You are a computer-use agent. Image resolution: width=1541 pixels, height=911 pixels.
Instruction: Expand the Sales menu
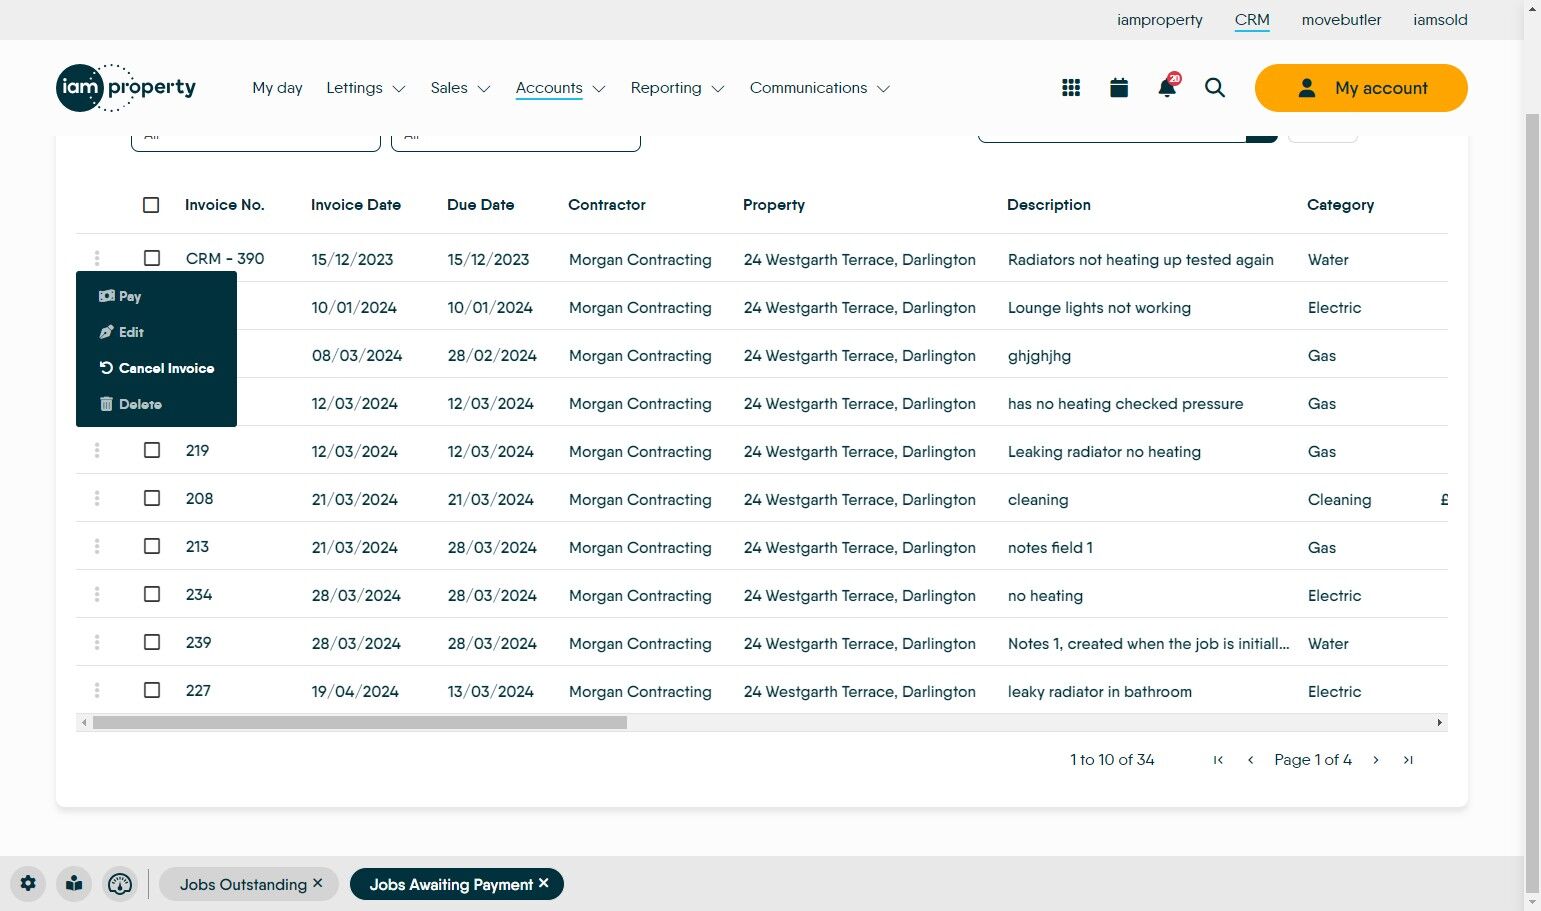(x=460, y=88)
